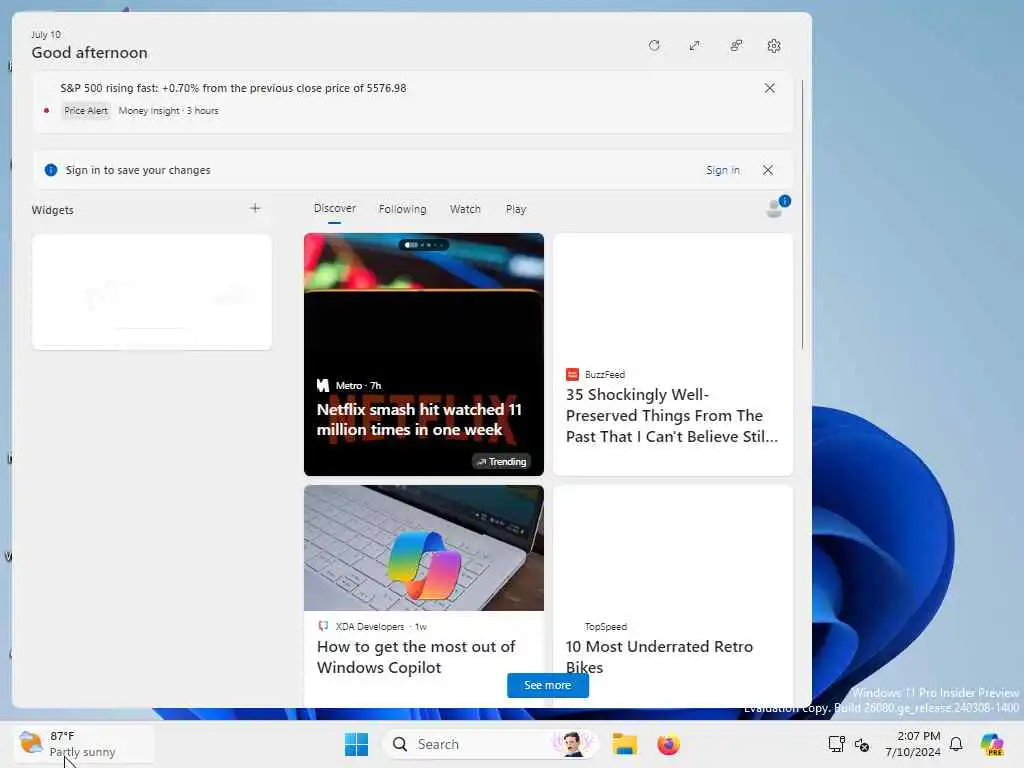Screen dimensions: 1024x768
Task: Switch to Watch tab
Action: 465,209
